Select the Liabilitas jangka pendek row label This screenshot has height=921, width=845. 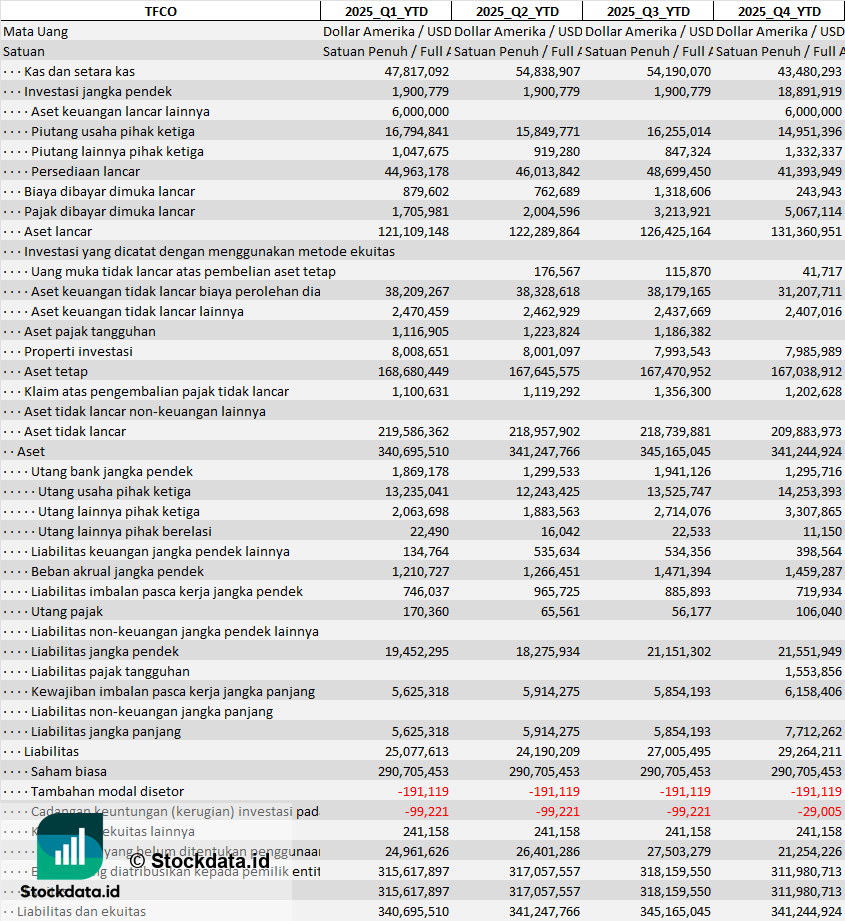pyautogui.click(x=105, y=651)
